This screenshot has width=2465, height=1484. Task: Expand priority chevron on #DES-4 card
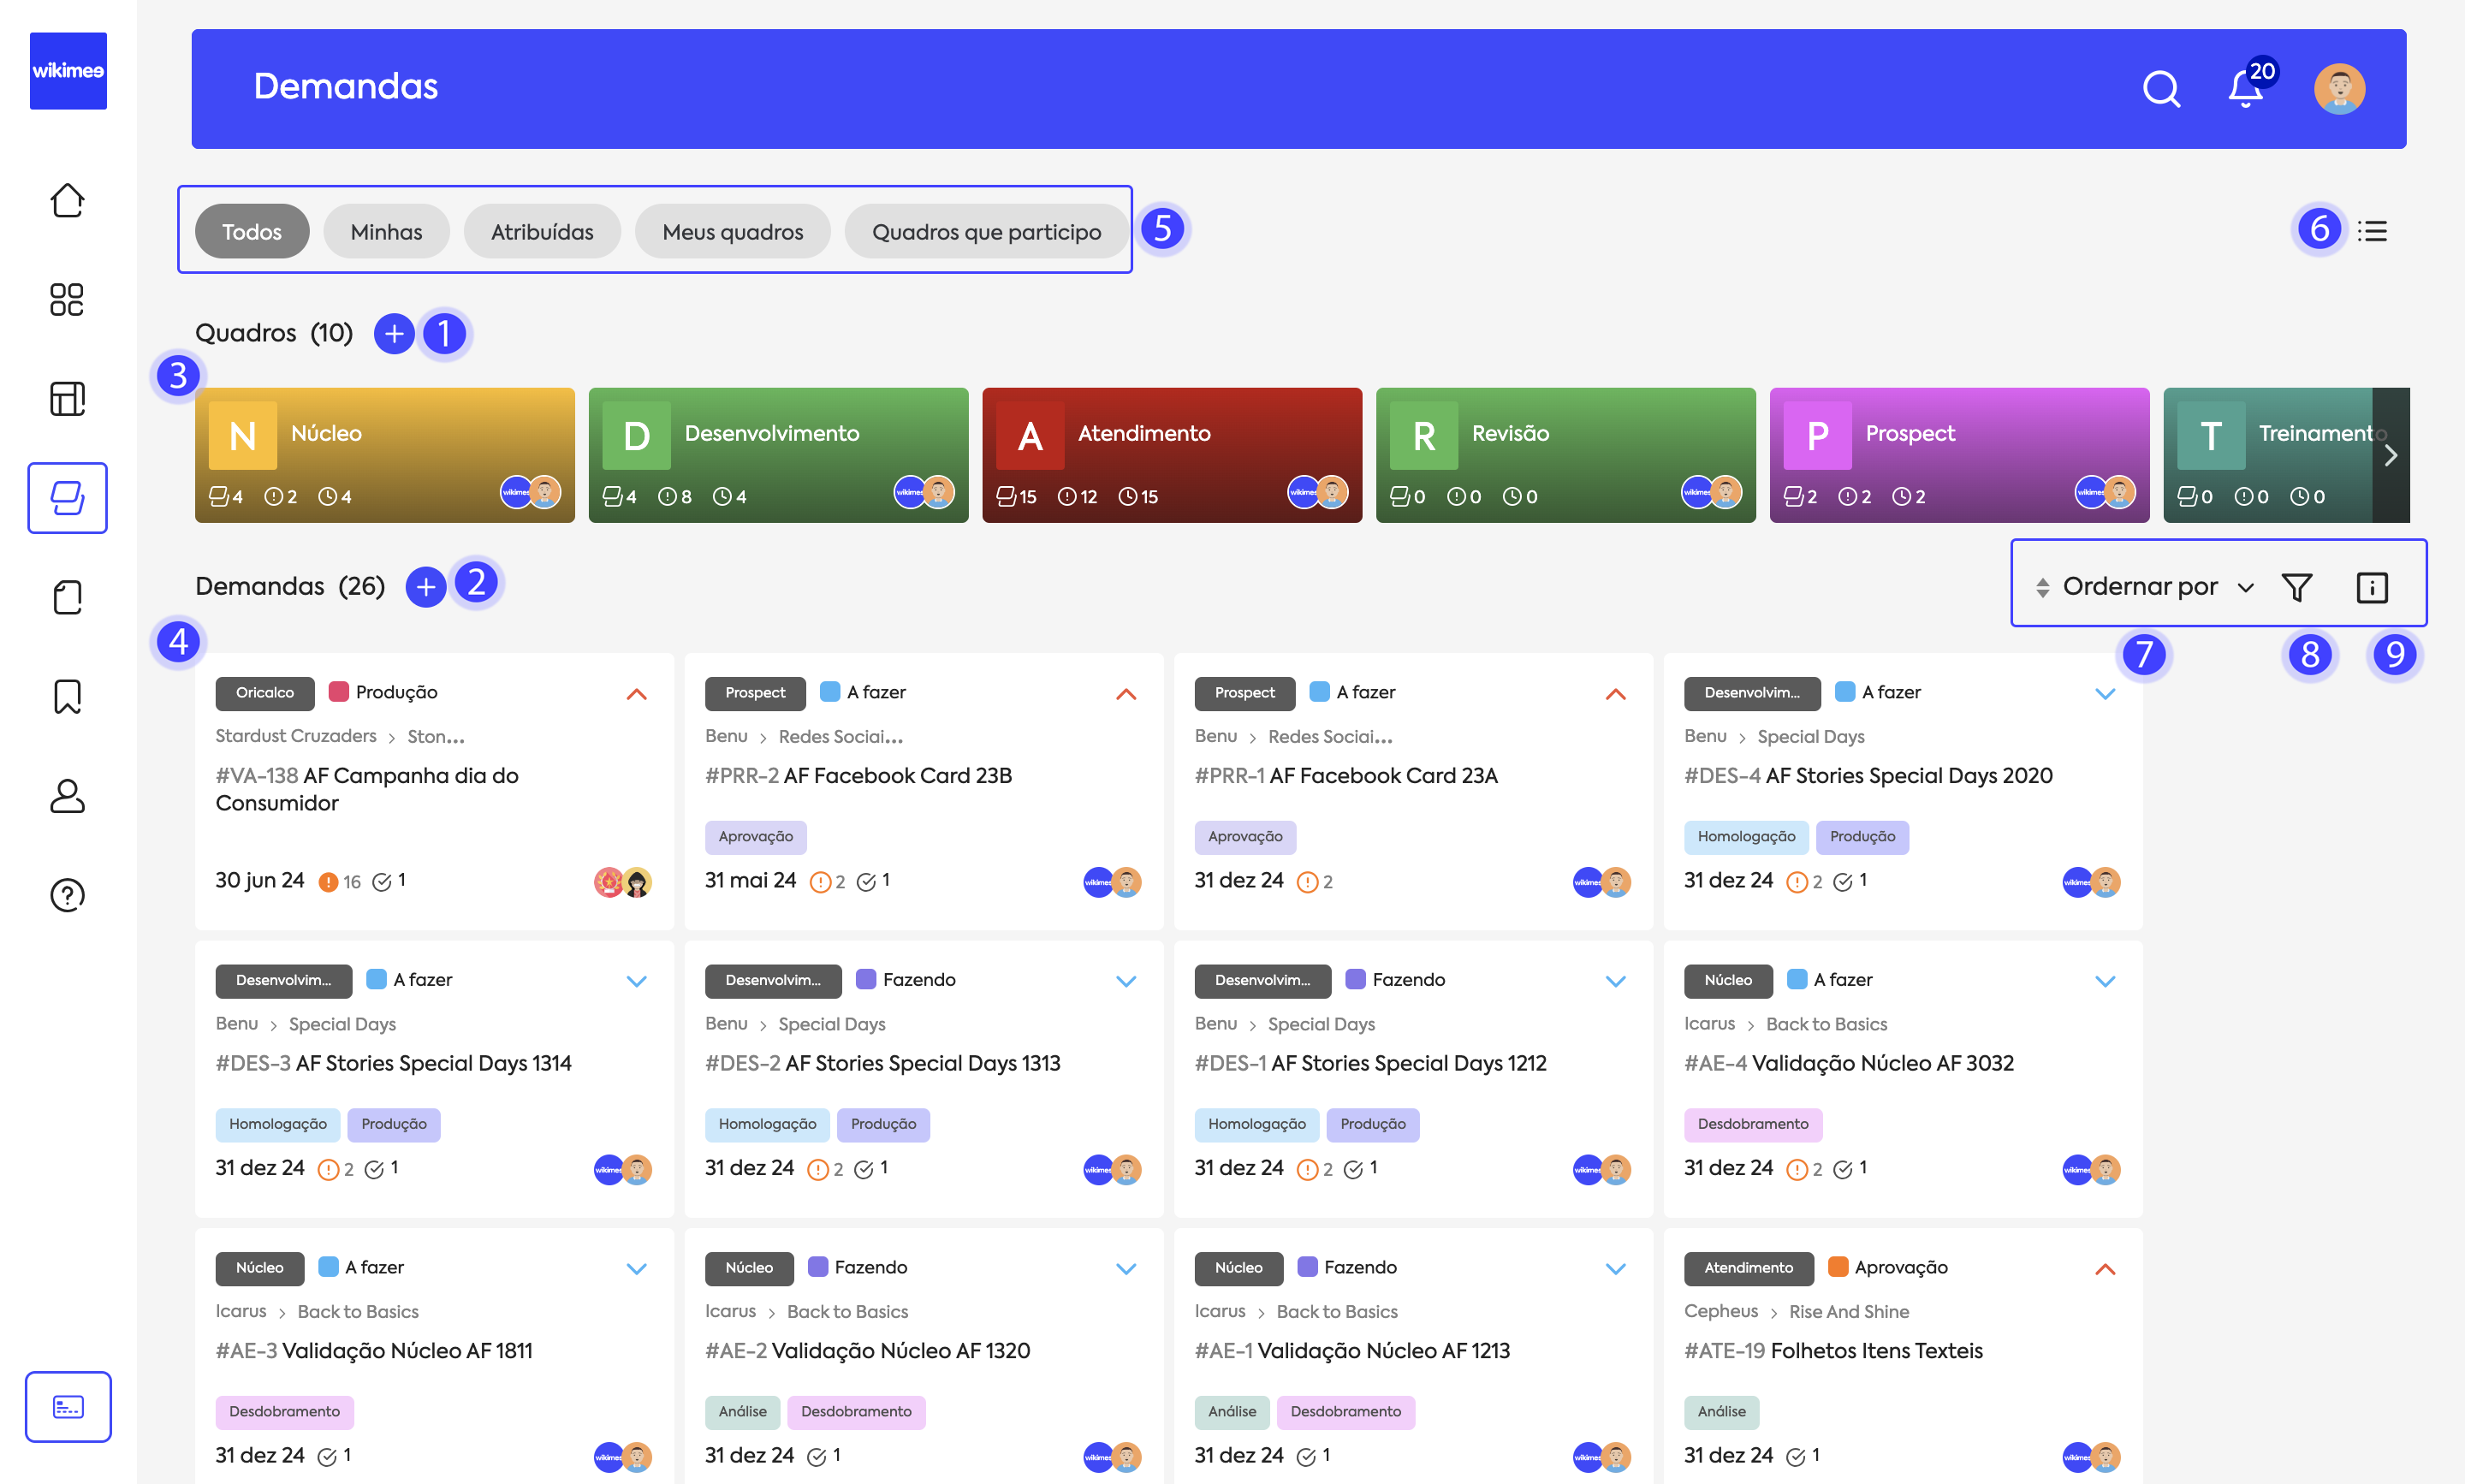[x=2104, y=693]
